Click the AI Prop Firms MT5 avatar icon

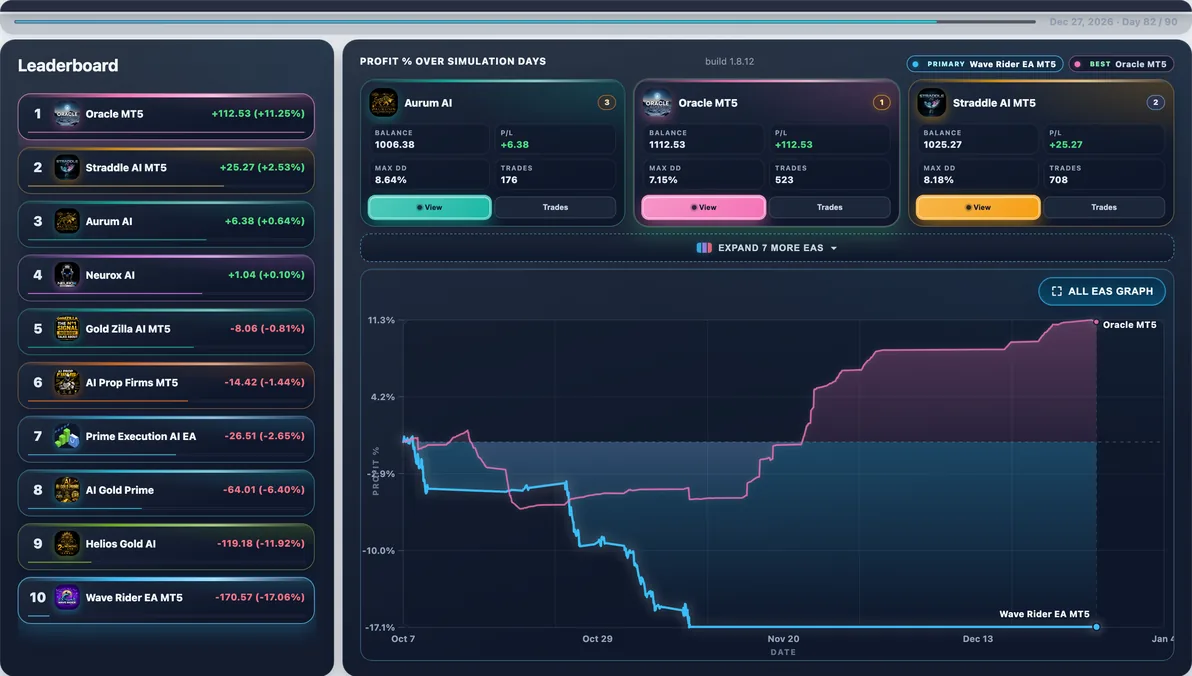67,382
